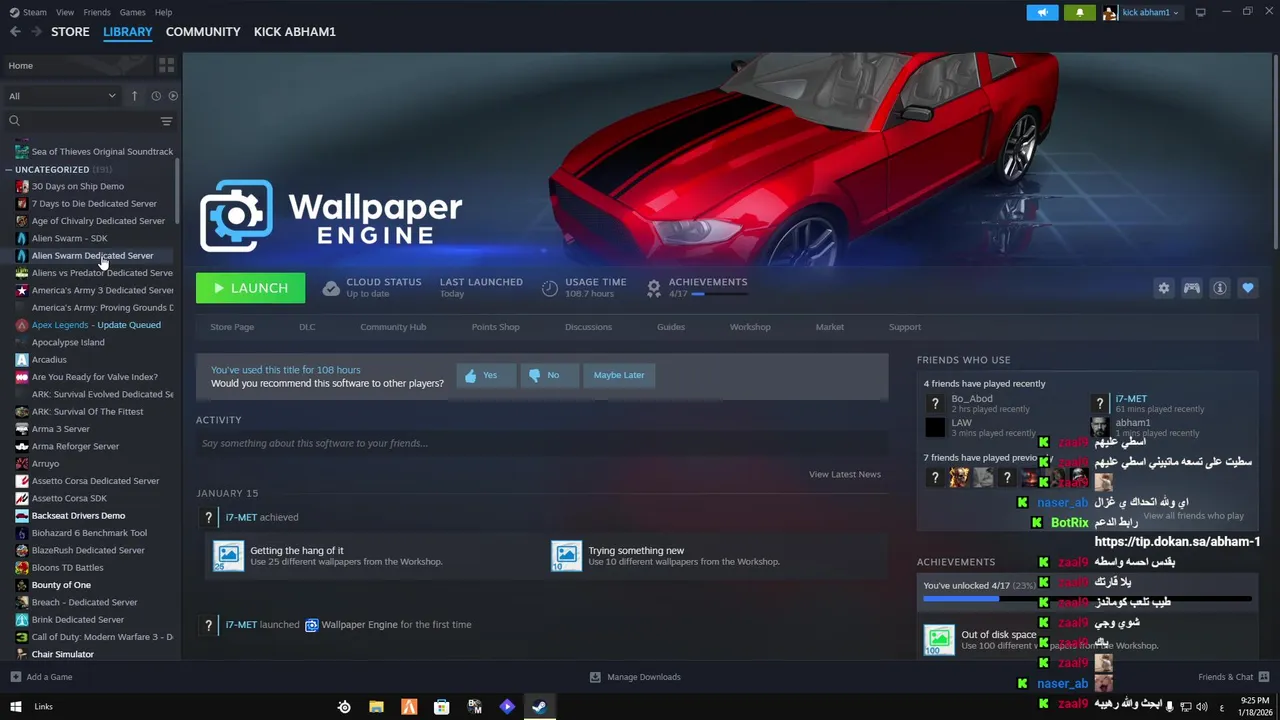Recommend with the Yes thumbs-up button

[x=487, y=375]
